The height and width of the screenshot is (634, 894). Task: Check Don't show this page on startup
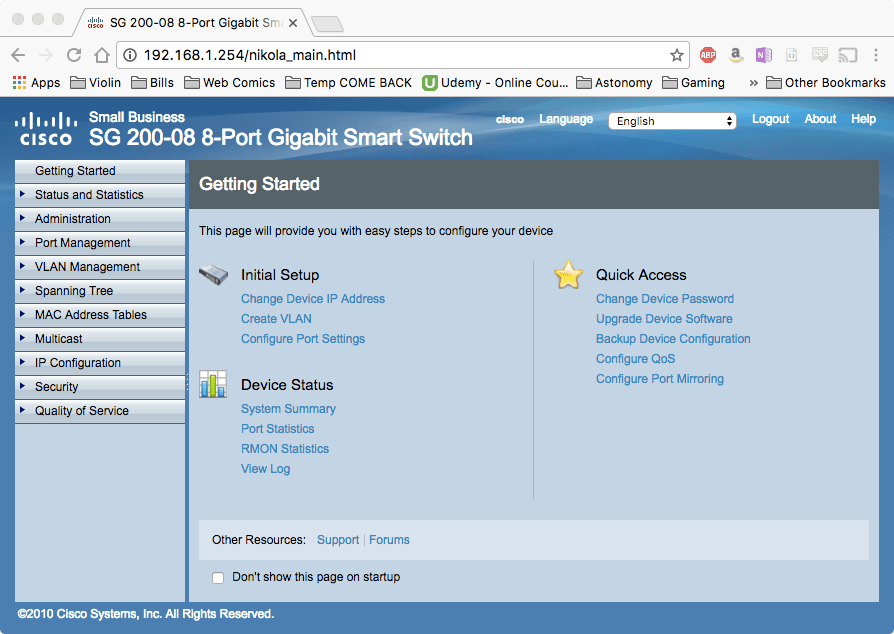click(x=218, y=578)
